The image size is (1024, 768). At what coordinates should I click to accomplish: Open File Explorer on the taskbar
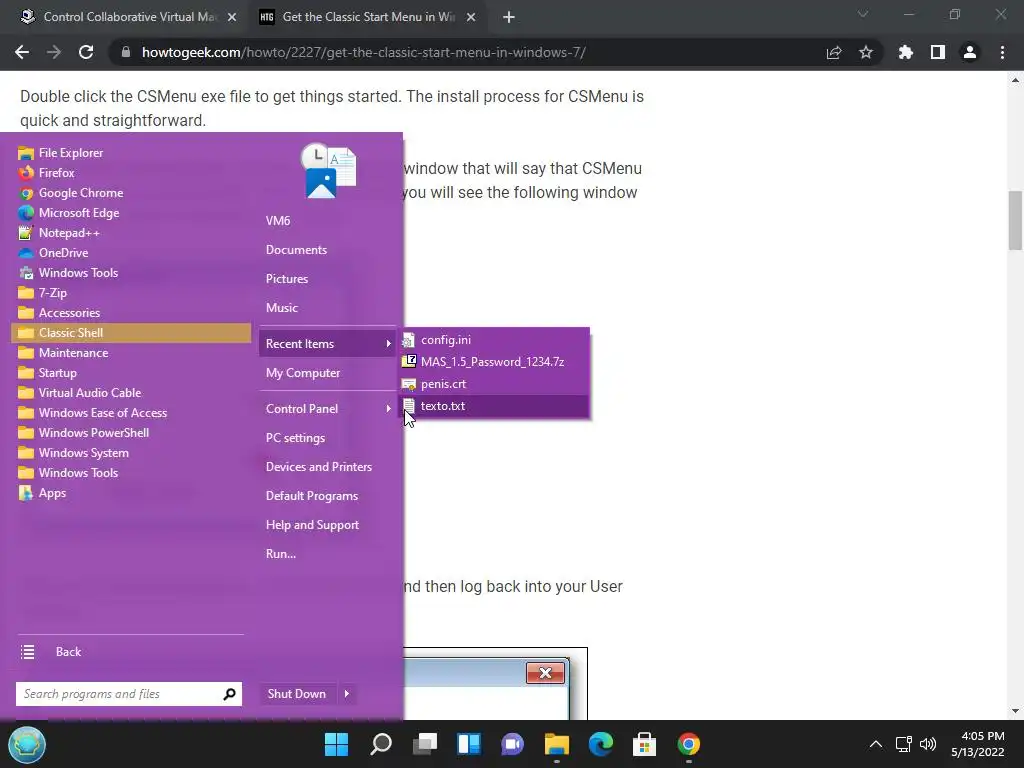point(556,744)
